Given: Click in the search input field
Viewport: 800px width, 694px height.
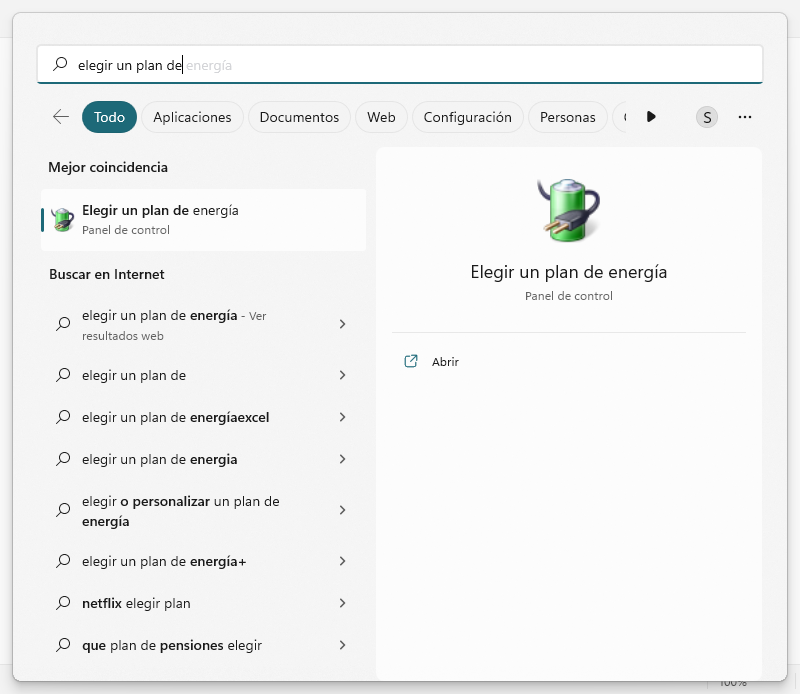Looking at the screenshot, I should [x=399, y=64].
